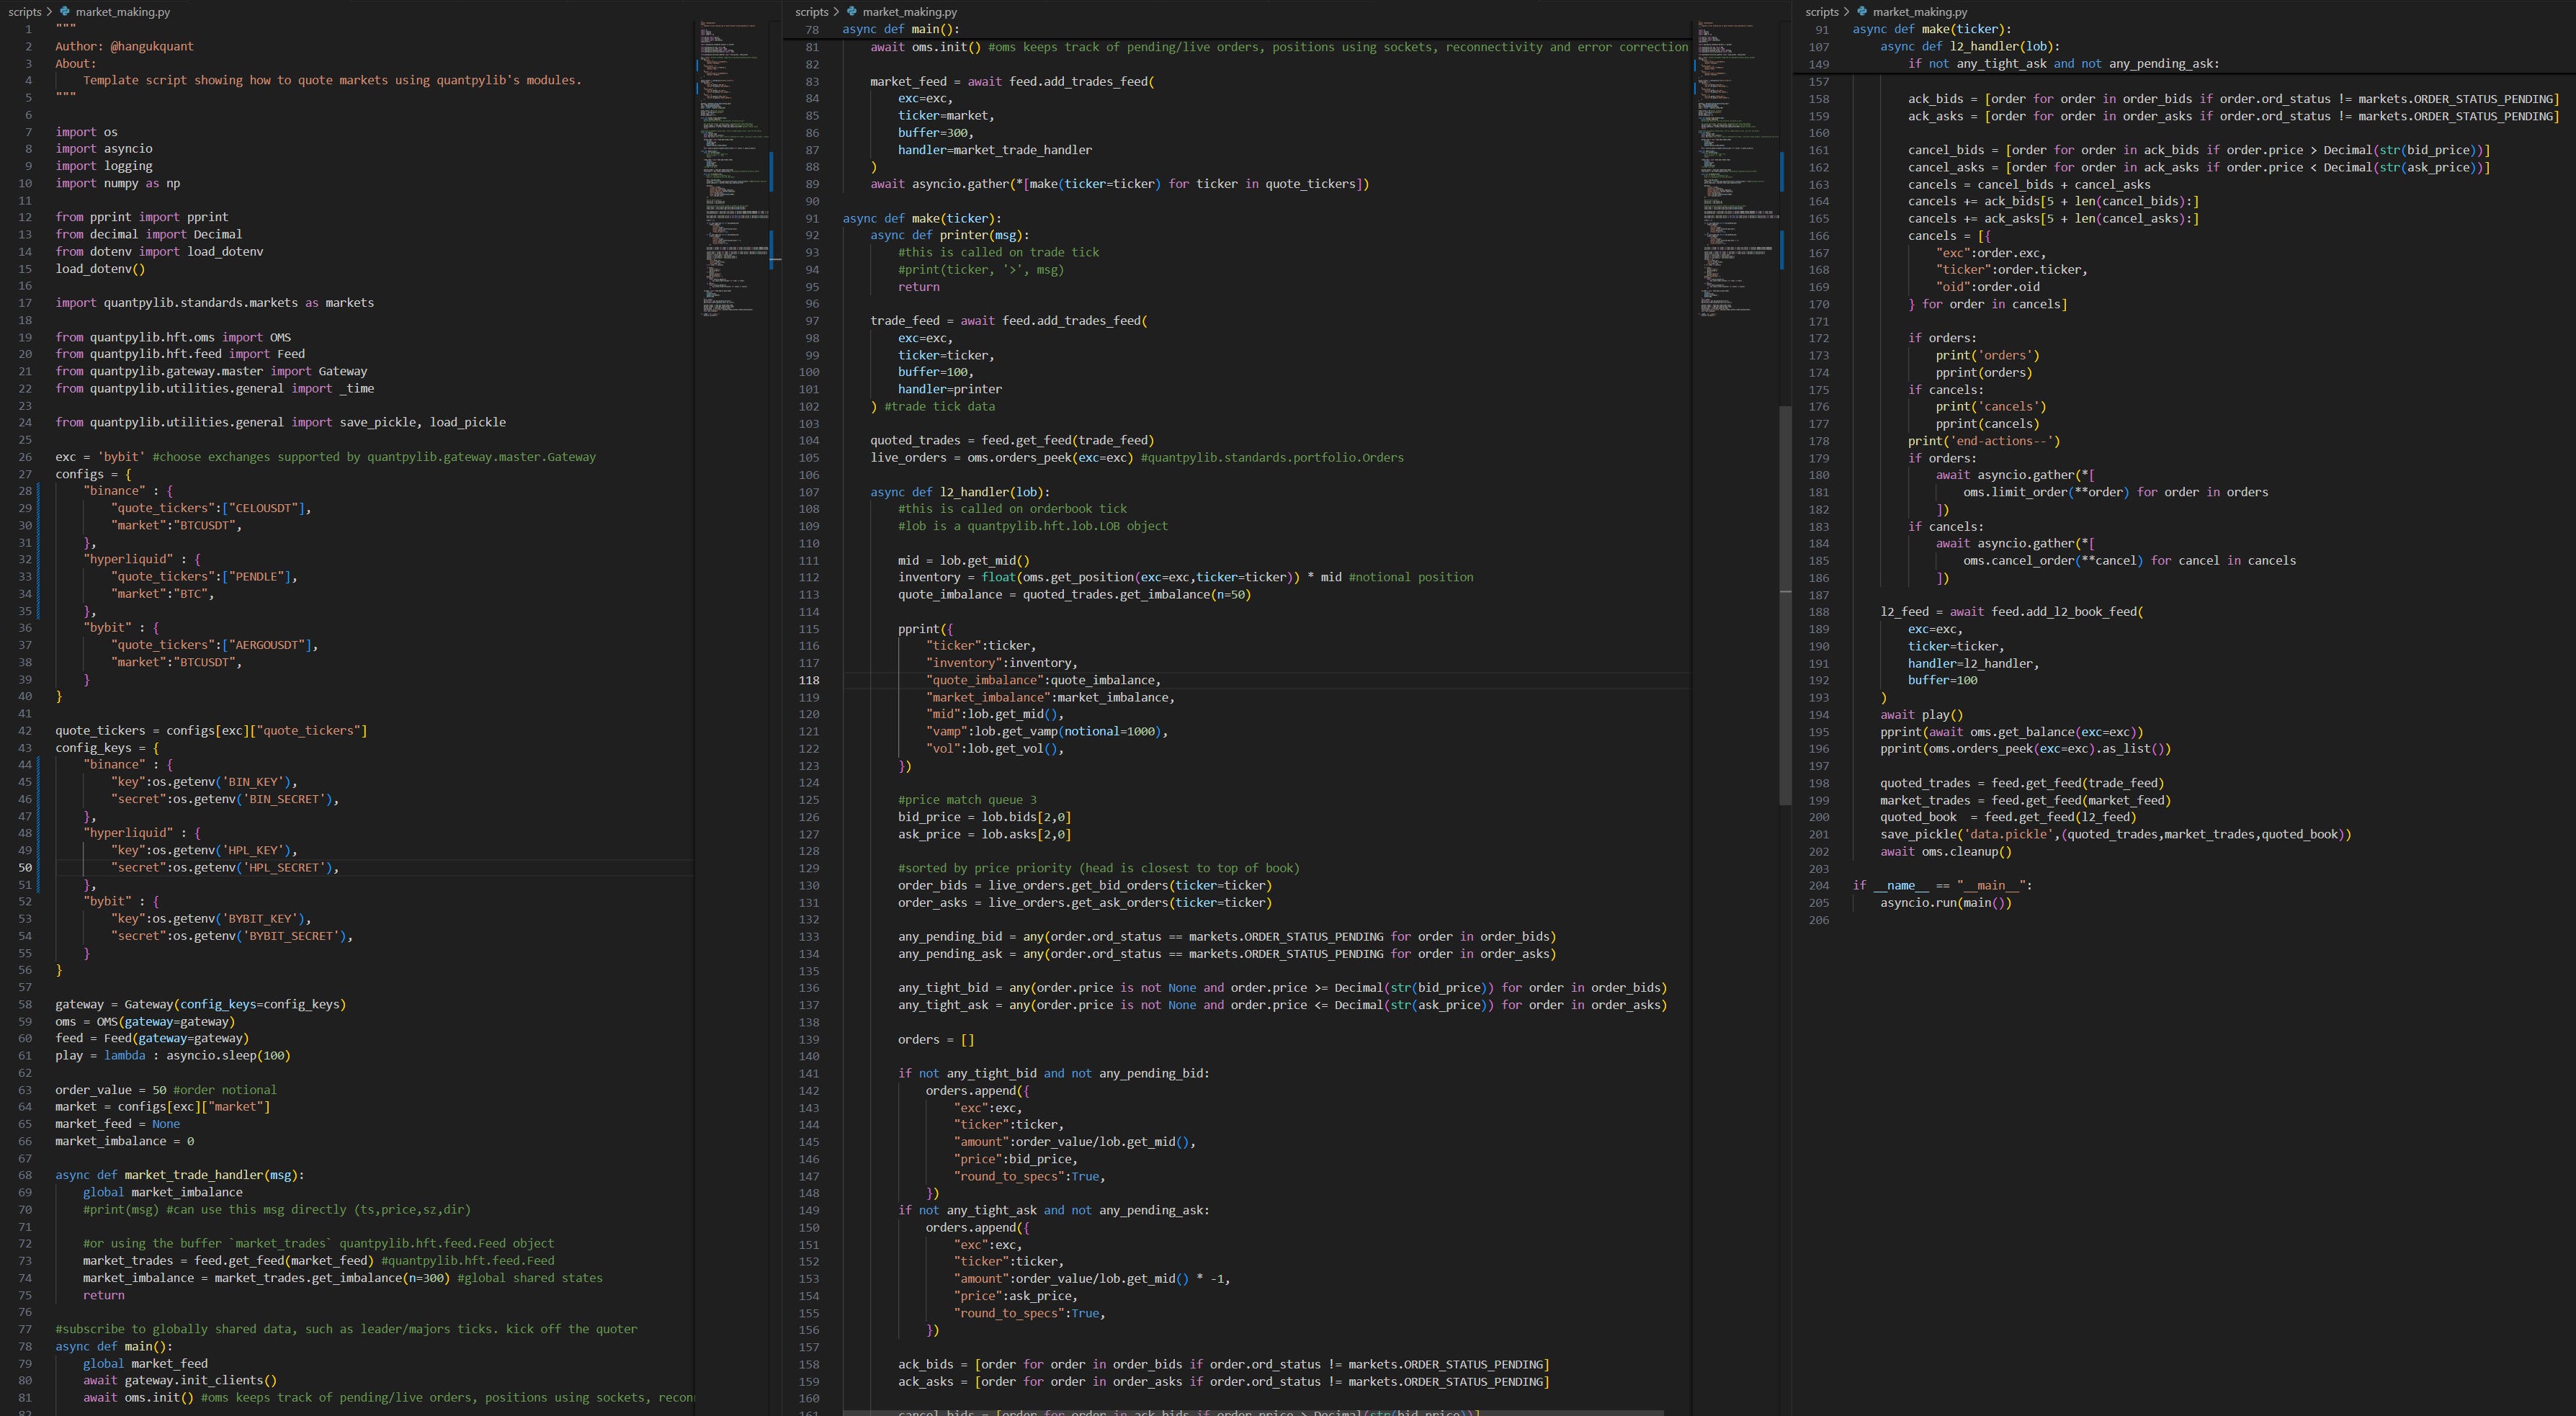
Task: Click the "quote_tickers":["PENDLE"] entry
Action: [204, 576]
